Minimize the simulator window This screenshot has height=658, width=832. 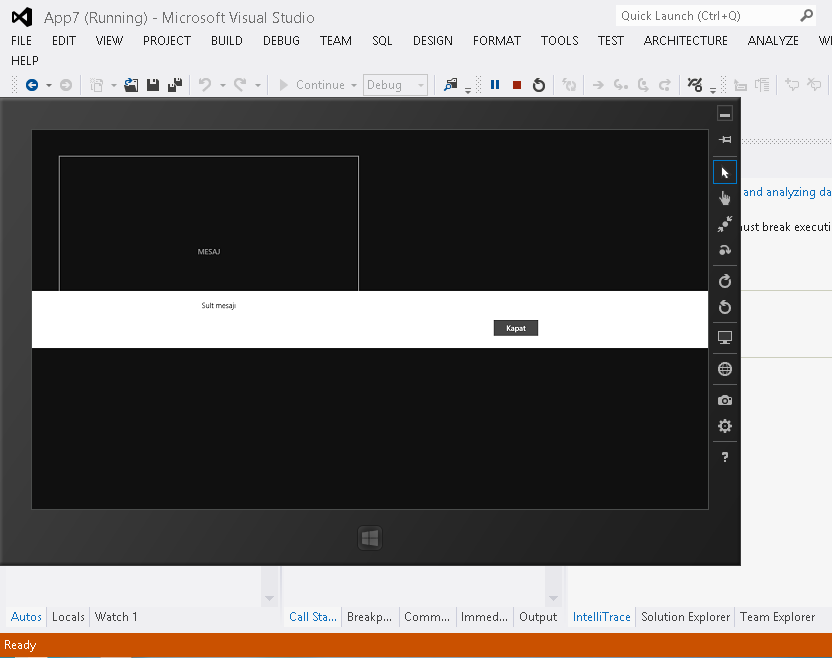725,114
